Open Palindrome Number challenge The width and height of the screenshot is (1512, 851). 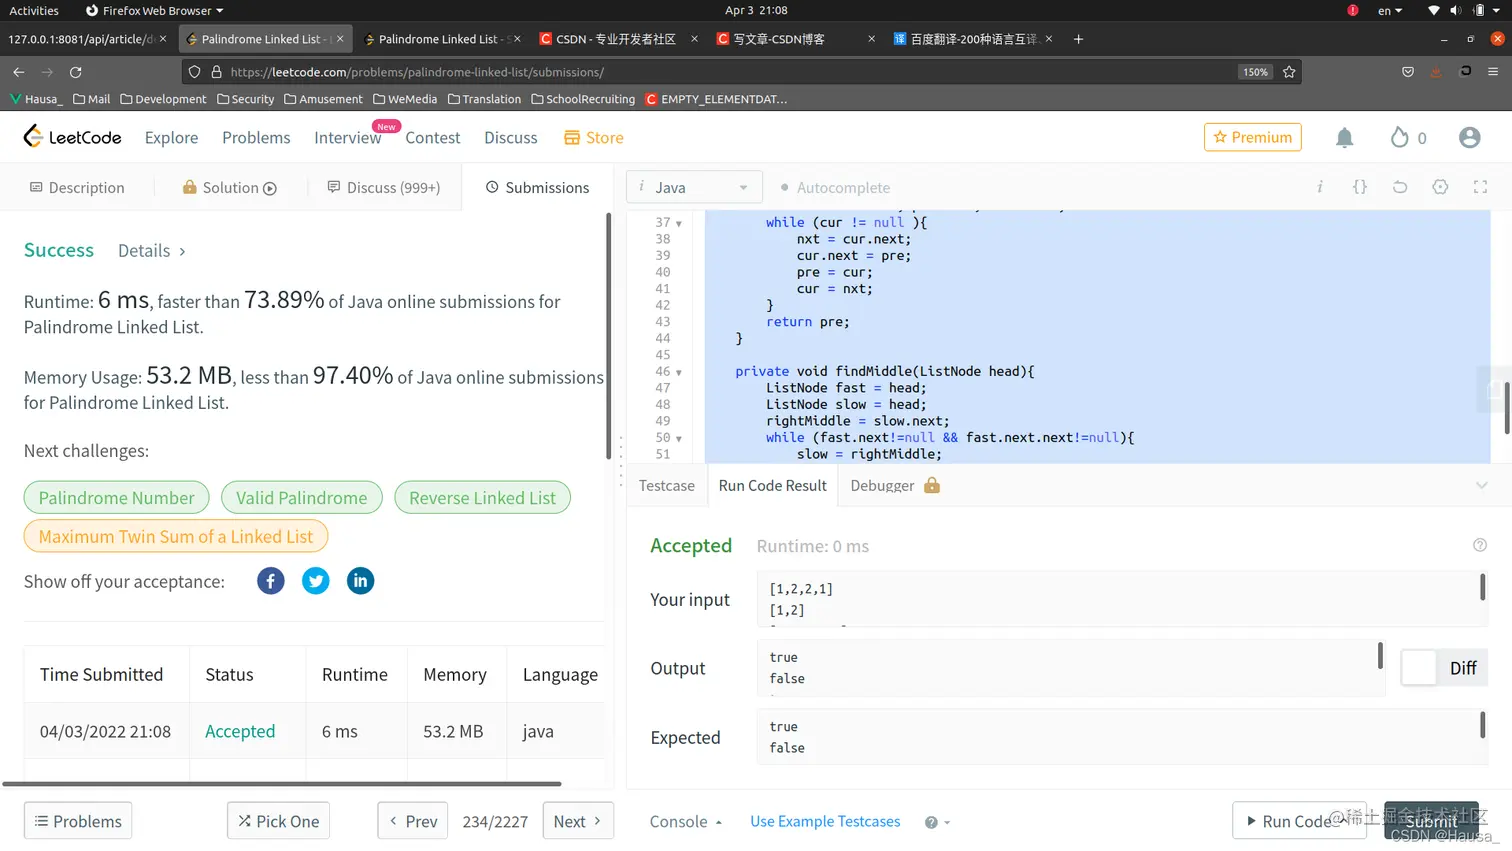coord(116,498)
